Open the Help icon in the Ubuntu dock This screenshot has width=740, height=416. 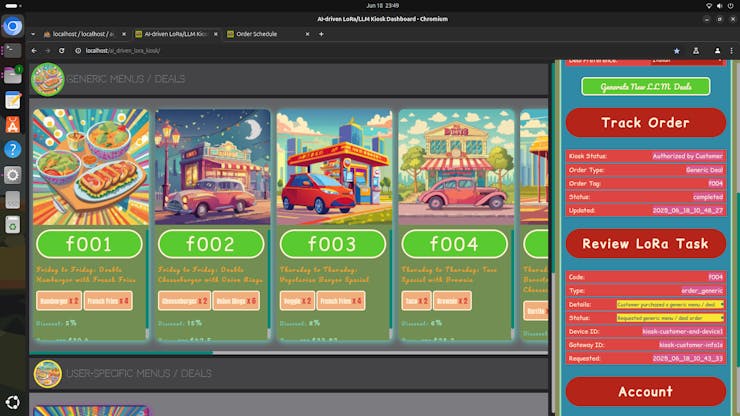pyautogui.click(x=13, y=149)
